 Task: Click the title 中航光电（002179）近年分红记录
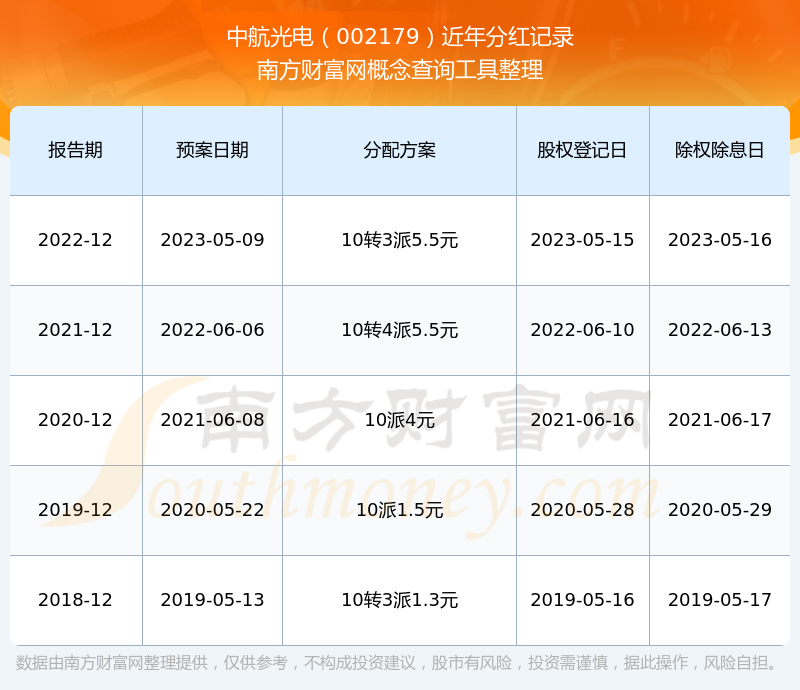(401, 37)
